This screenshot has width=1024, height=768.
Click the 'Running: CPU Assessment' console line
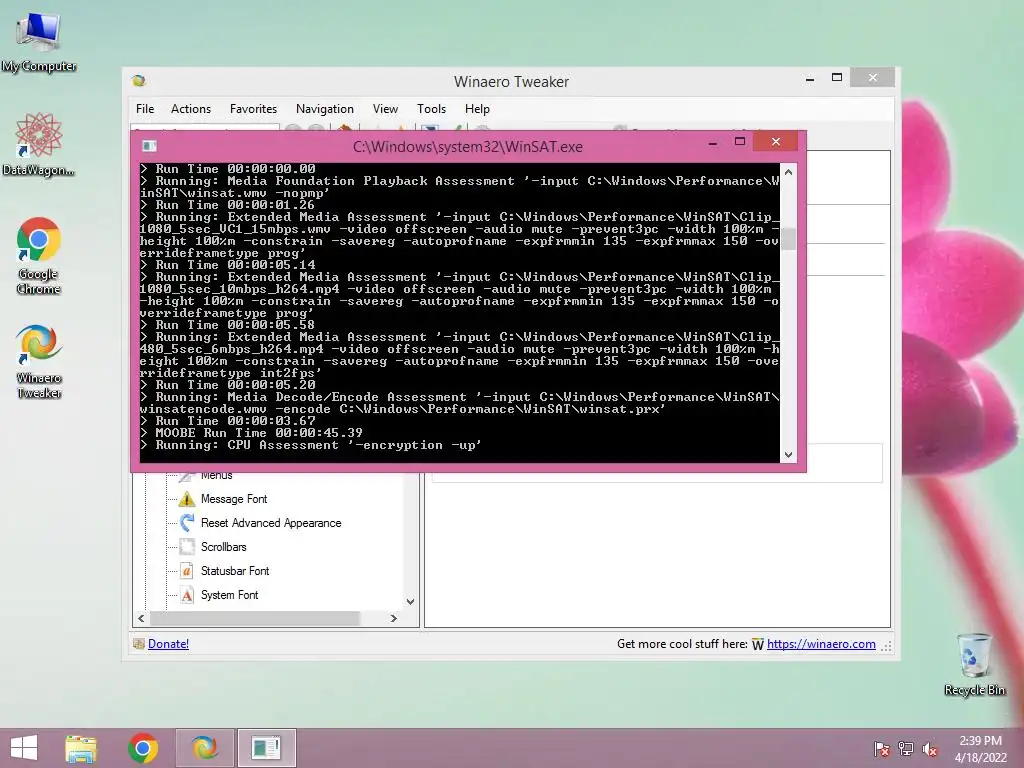(x=311, y=445)
